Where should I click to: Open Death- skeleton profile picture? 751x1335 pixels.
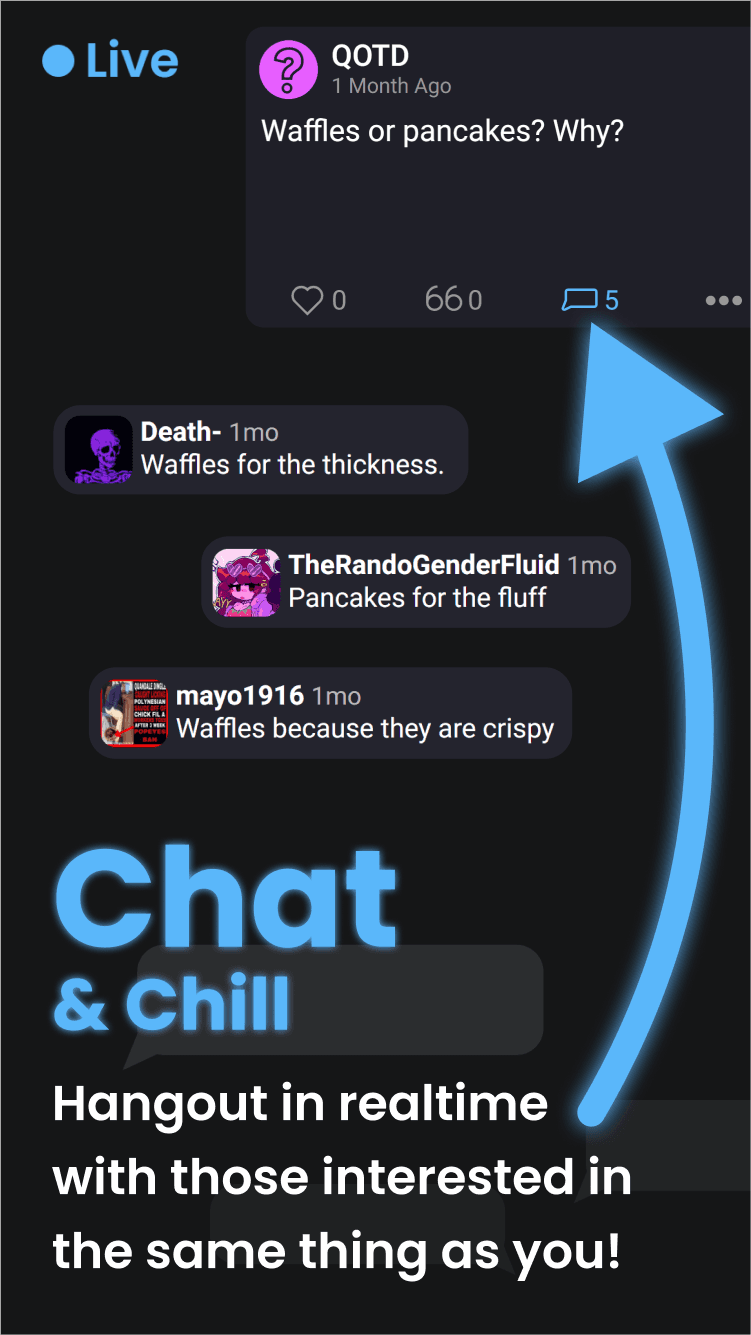pyautogui.click(x=99, y=450)
